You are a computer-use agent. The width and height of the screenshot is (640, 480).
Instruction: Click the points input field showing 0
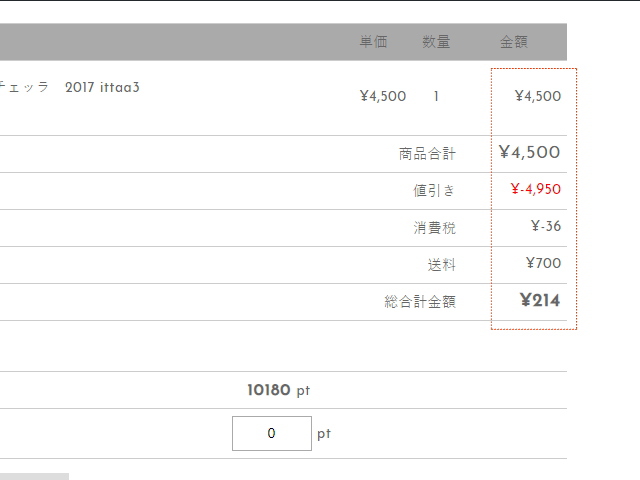click(x=272, y=433)
